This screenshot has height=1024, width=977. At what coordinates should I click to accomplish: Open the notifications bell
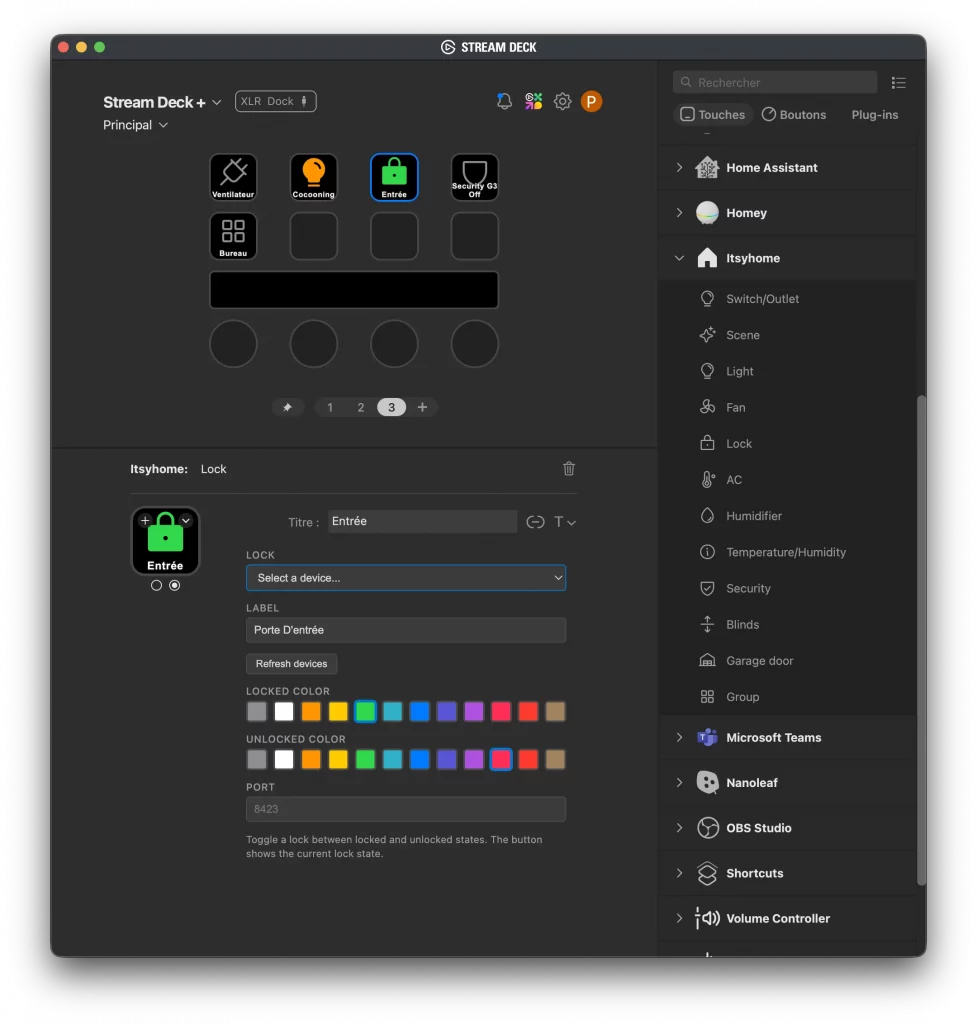[504, 101]
